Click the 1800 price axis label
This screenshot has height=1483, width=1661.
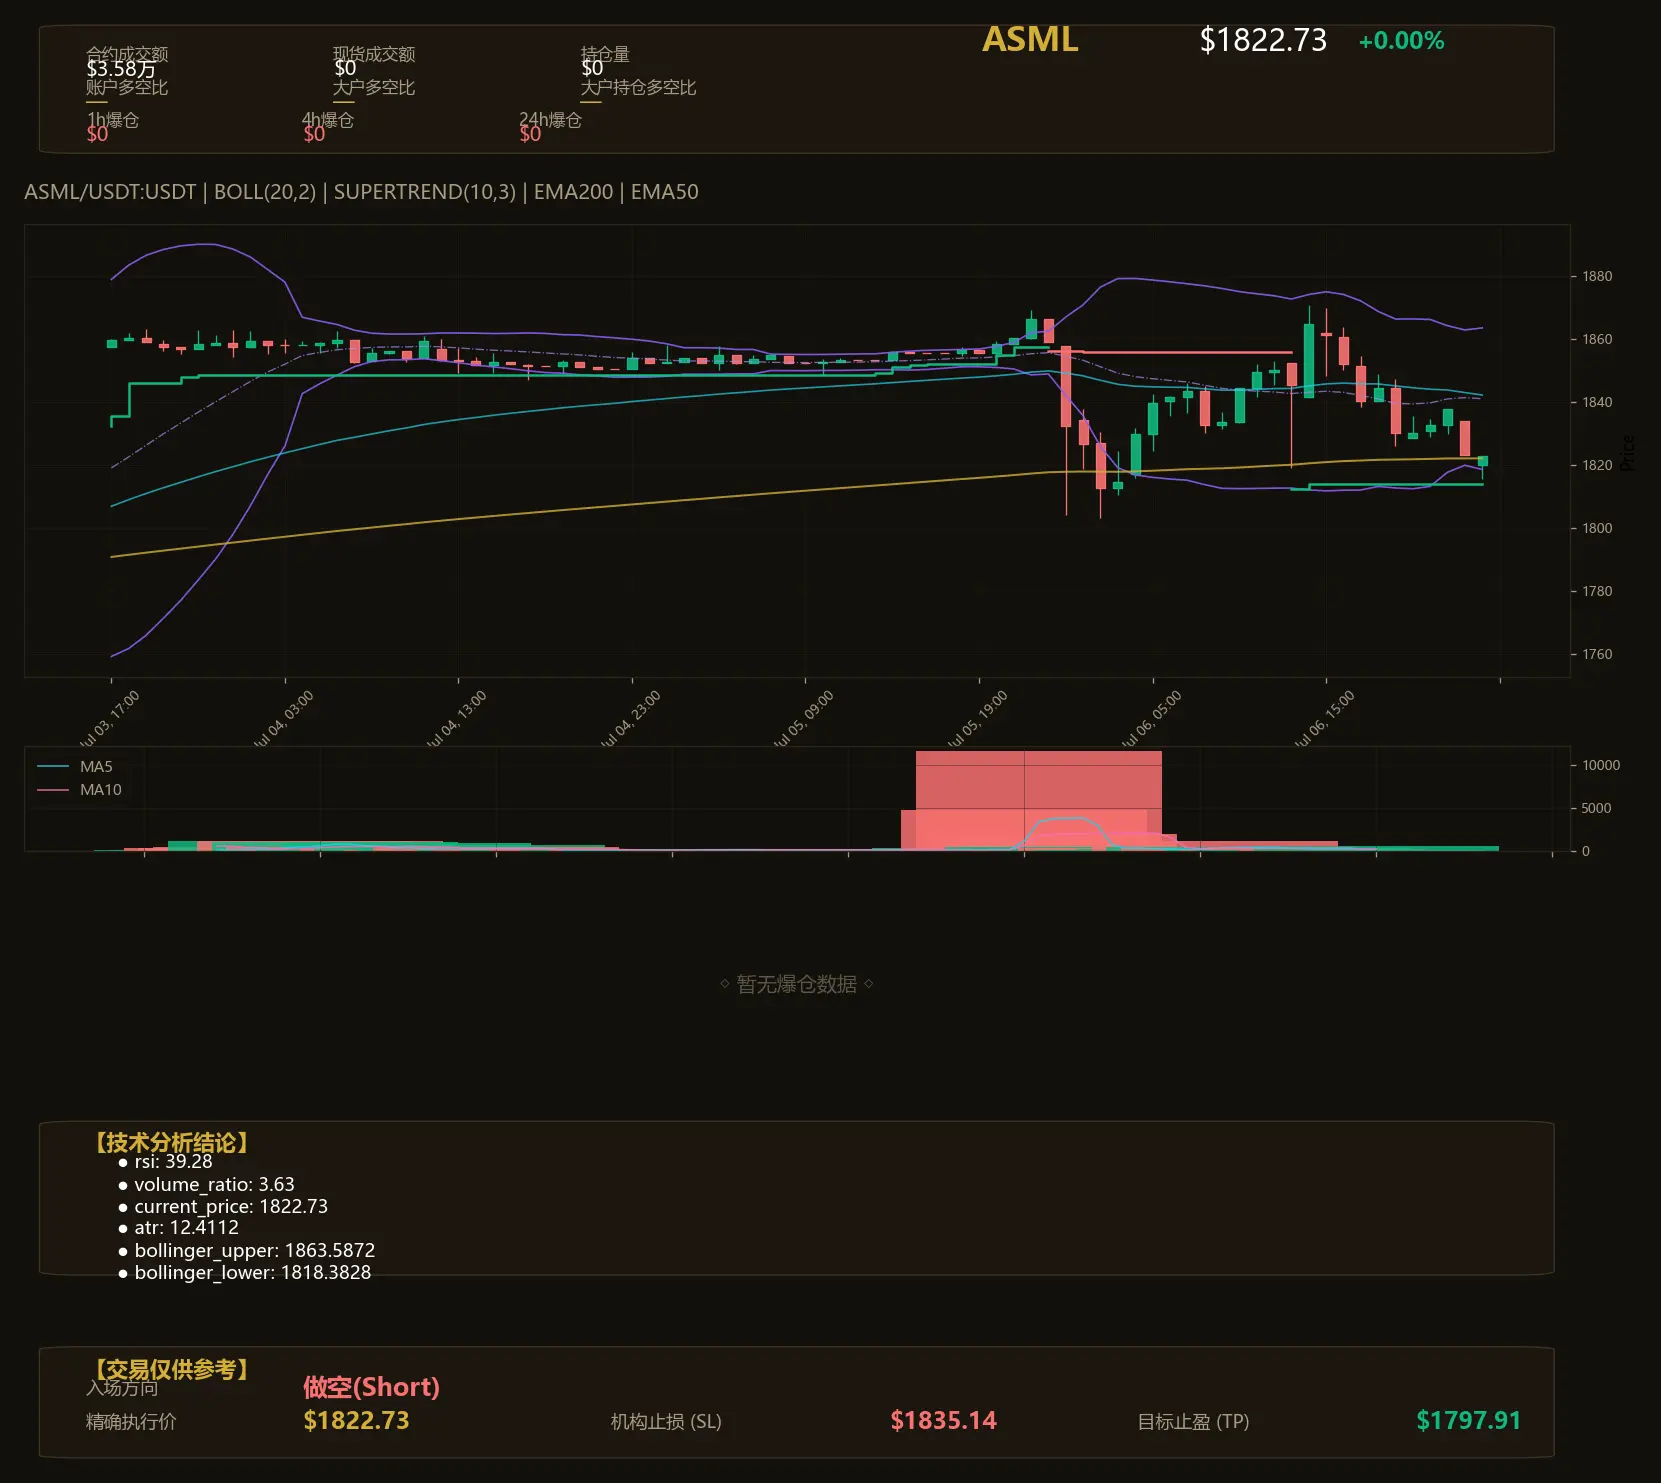click(1597, 528)
